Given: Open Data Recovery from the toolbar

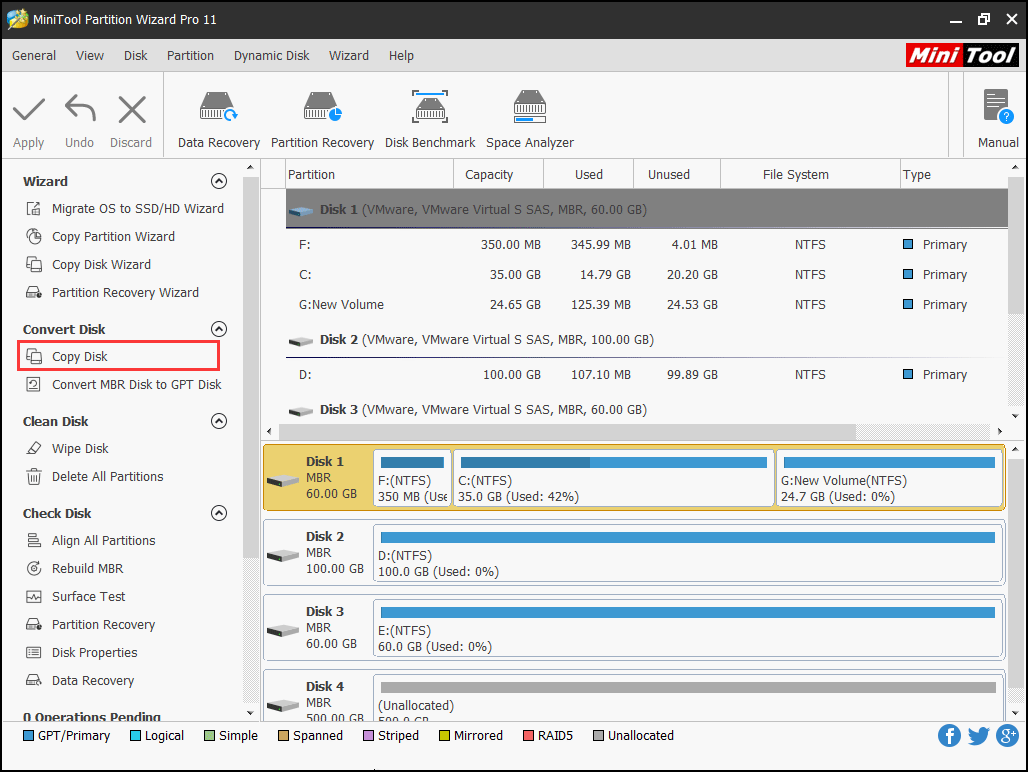Looking at the screenshot, I should pyautogui.click(x=218, y=120).
